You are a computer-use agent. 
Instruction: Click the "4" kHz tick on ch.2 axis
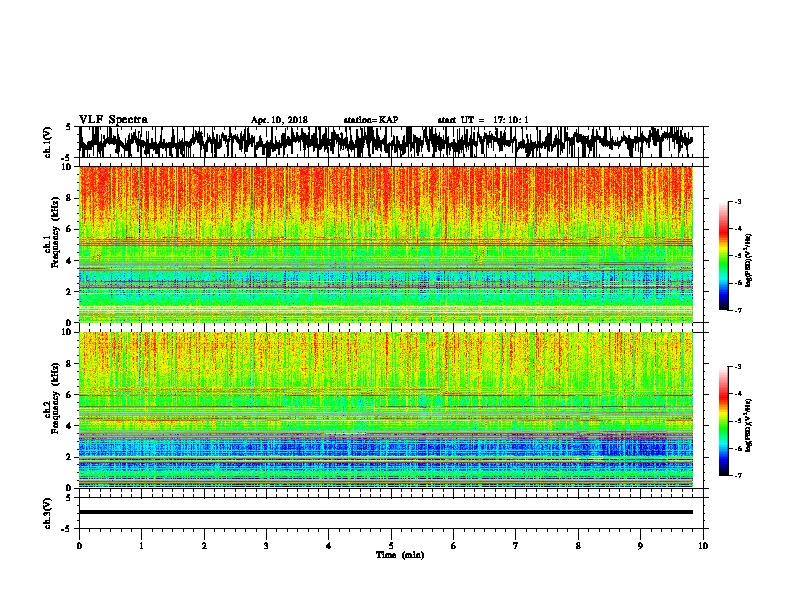pyautogui.click(x=70, y=426)
